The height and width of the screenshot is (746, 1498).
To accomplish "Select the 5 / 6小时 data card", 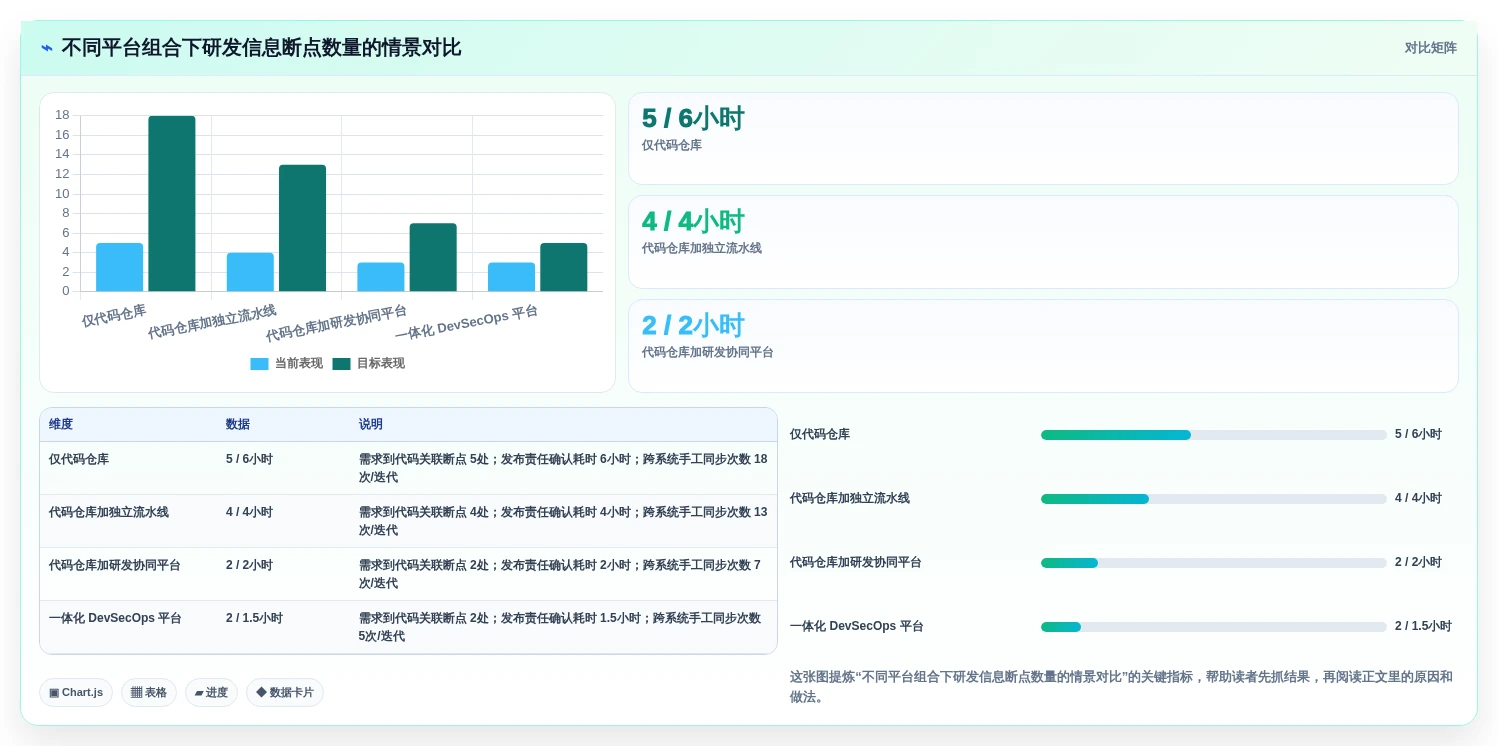I will click(x=1043, y=139).
